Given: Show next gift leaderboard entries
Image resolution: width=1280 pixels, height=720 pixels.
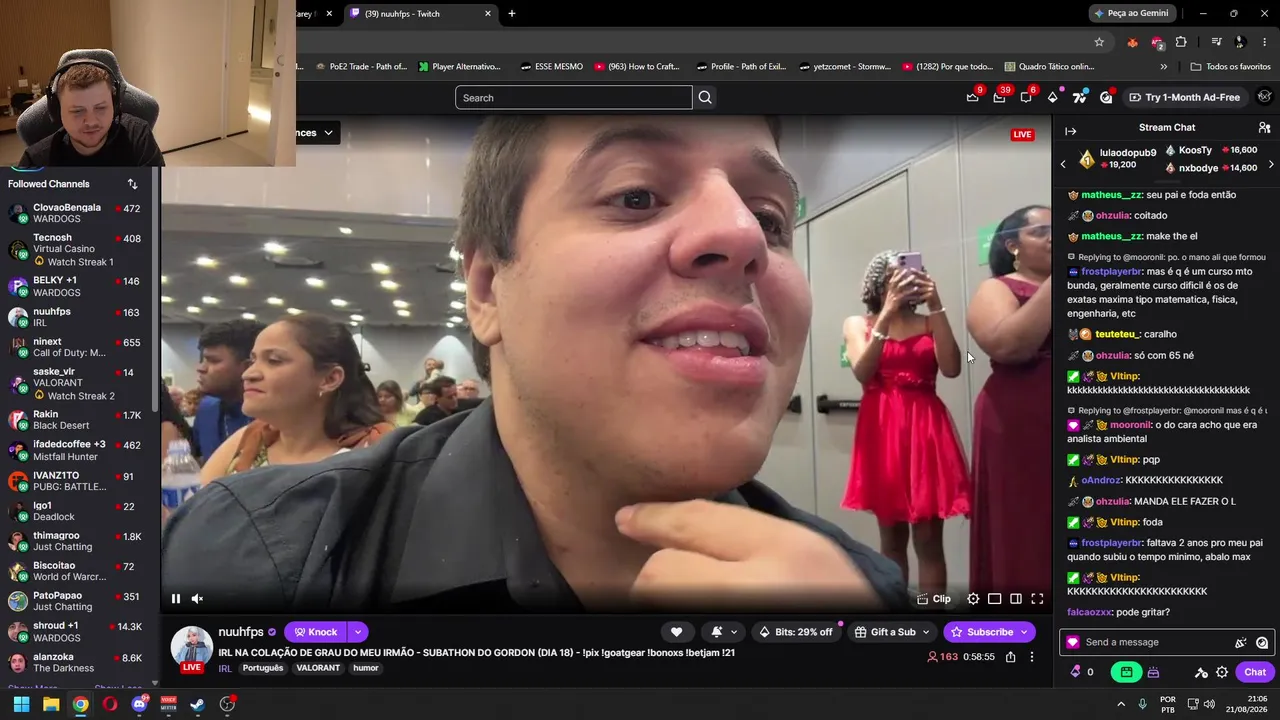Looking at the screenshot, I should pyautogui.click(x=1271, y=164).
